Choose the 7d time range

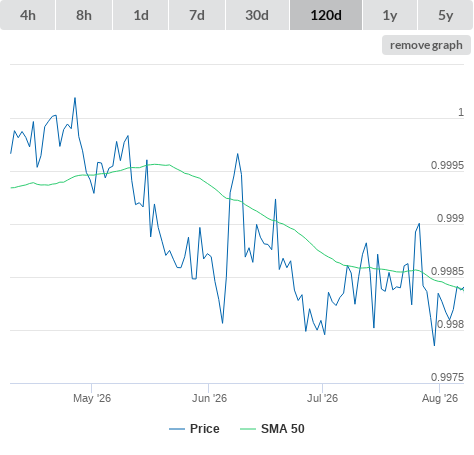[x=197, y=15]
